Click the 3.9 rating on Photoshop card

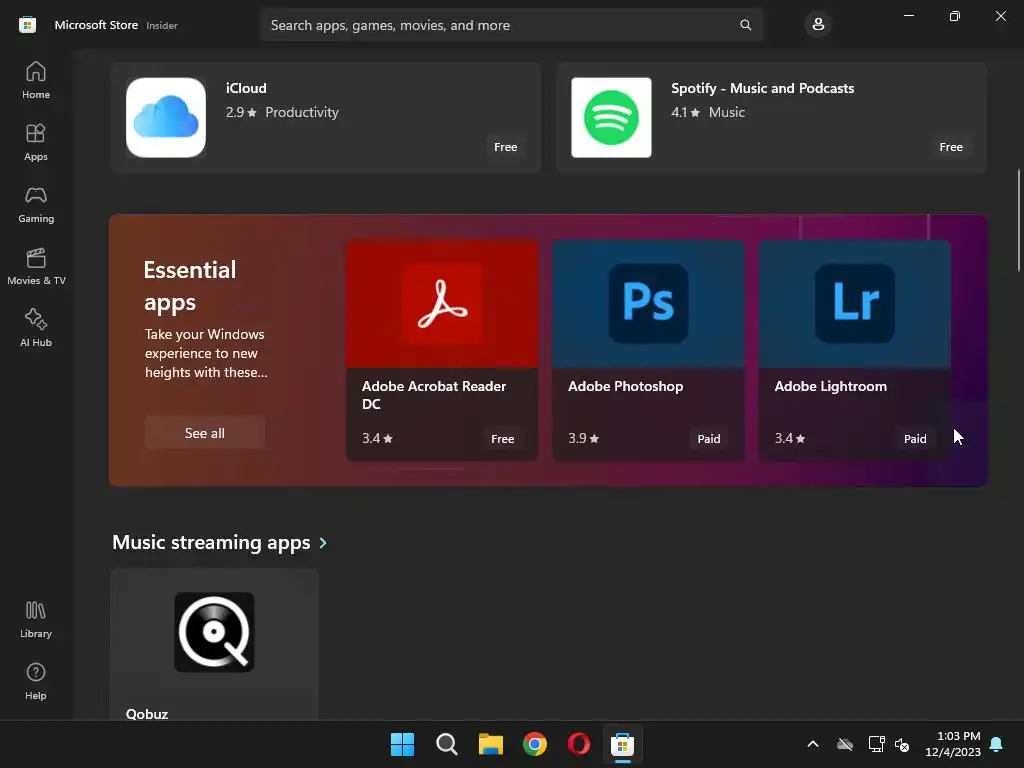pyautogui.click(x=583, y=438)
